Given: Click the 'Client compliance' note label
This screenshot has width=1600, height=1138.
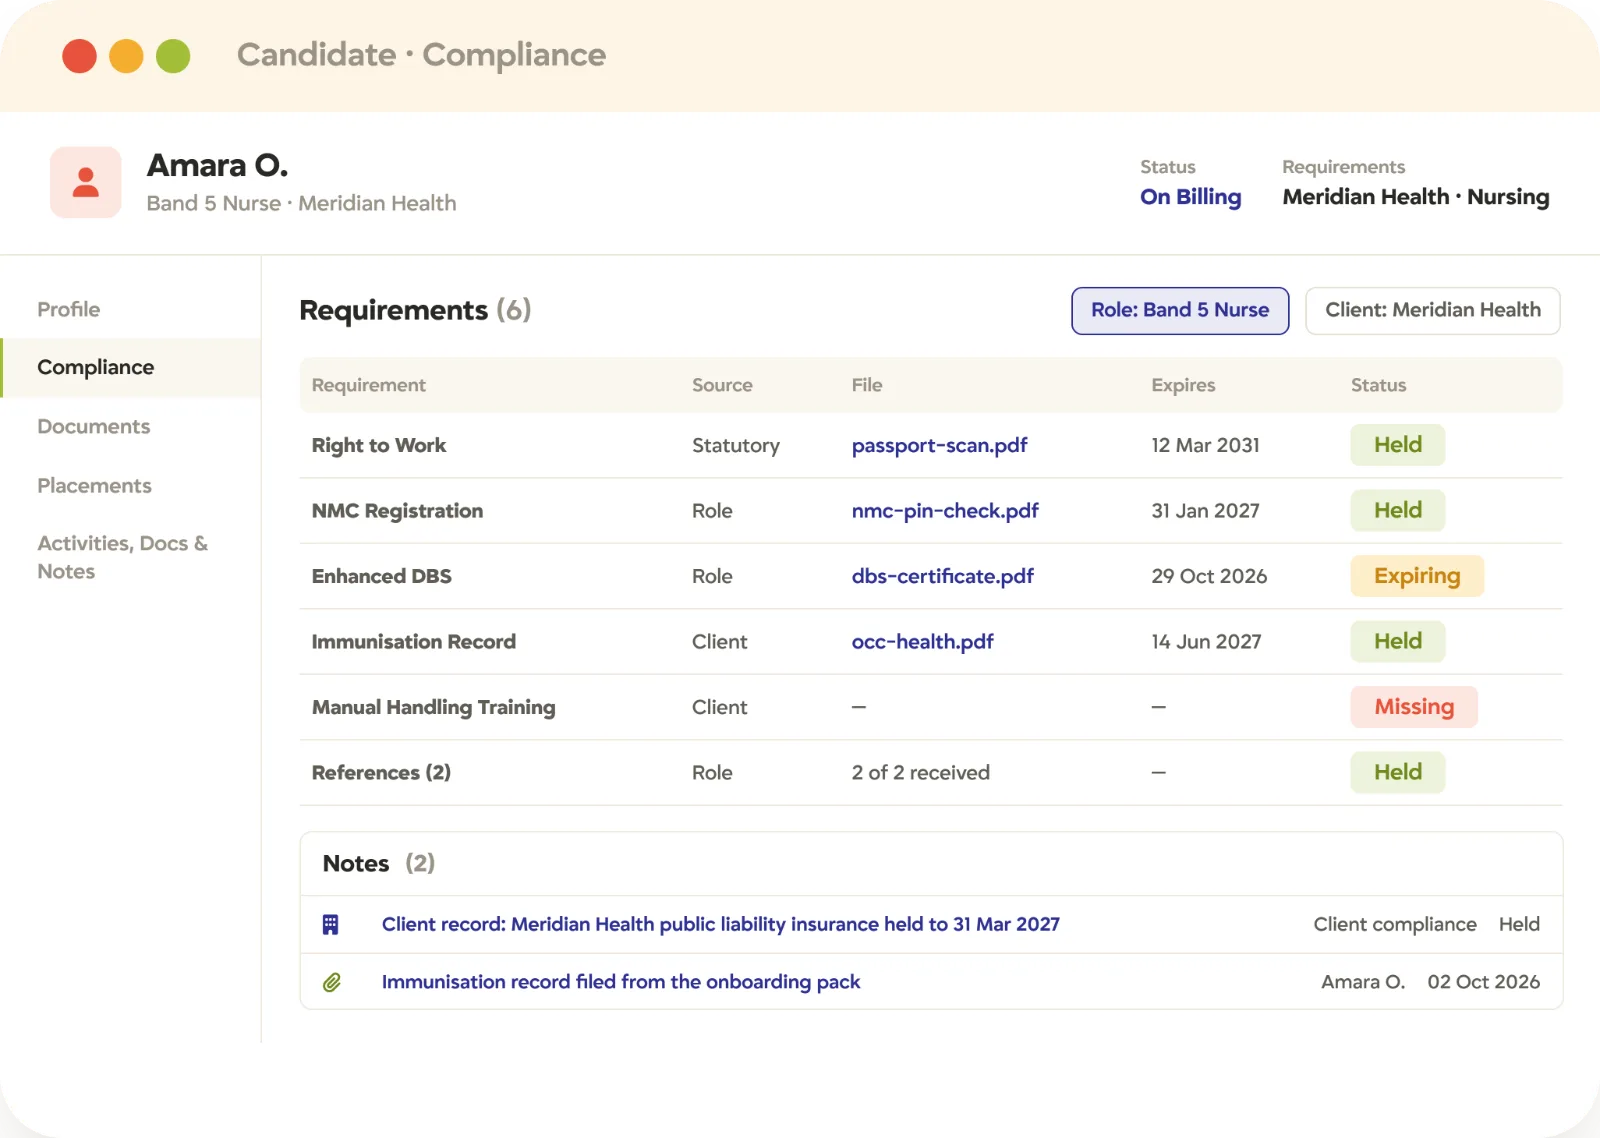Looking at the screenshot, I should click(x=1395, y=924).
